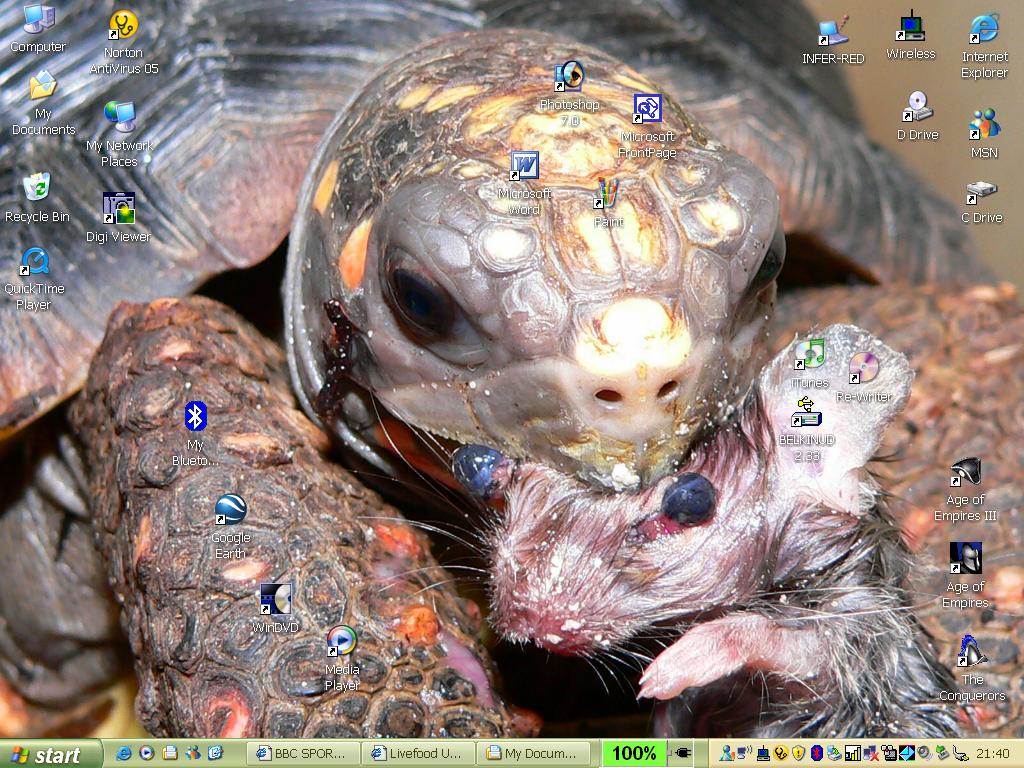The height and width of the screenshot is (768, 1024).
Task: Click MSN quick launch icon
Action: [193, 754]
